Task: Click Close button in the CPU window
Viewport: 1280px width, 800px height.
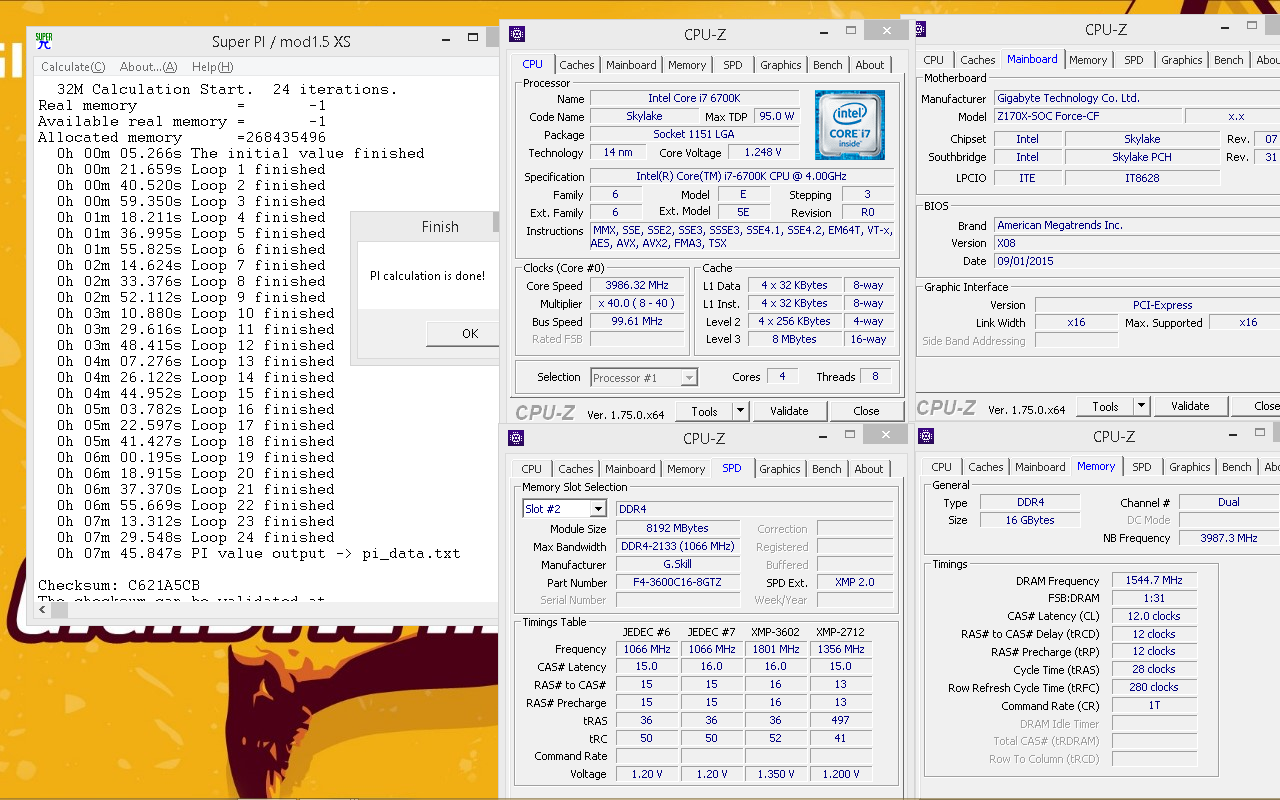Action: click(x=866, y=411)
